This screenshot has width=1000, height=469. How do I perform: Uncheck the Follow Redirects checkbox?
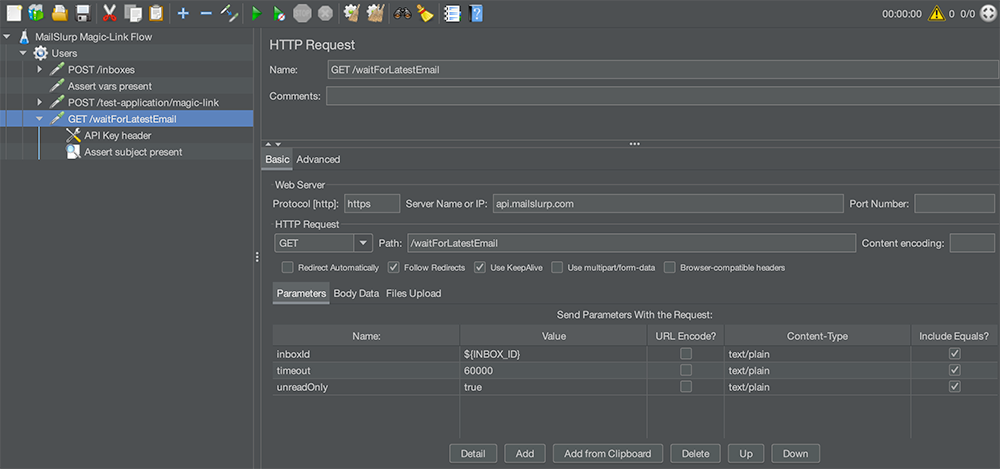pyautogui.click(x=393, y=267)
